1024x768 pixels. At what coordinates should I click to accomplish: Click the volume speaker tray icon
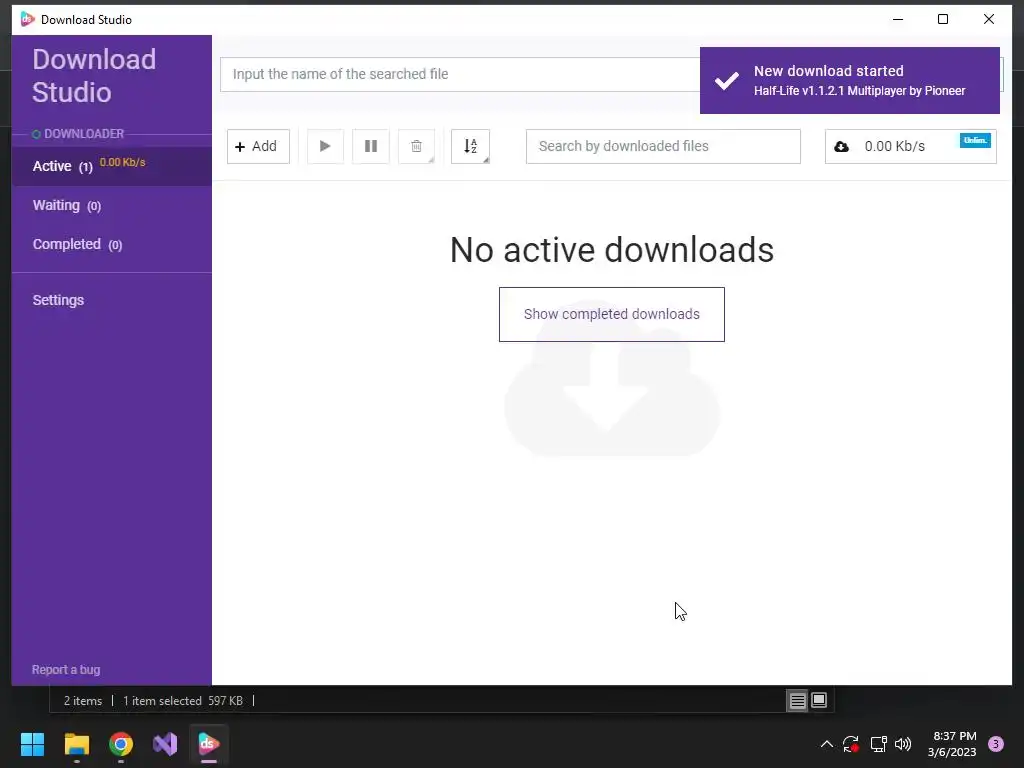(903, 744)
